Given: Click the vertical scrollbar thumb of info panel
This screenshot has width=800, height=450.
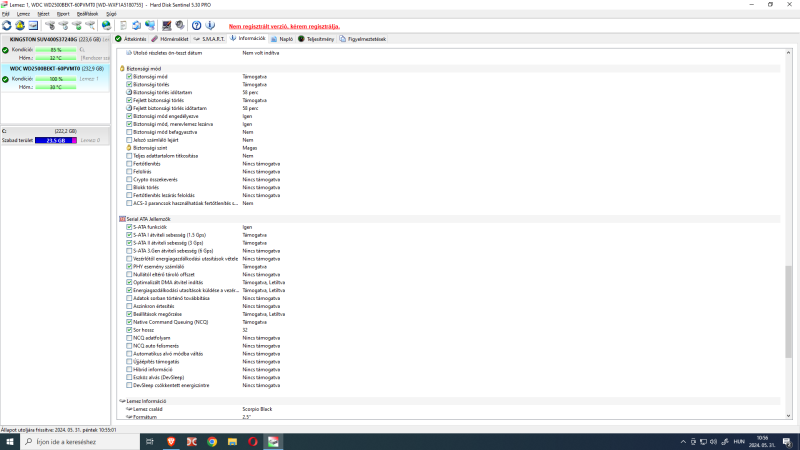Looking at the screenshot, I should point(788,311).
